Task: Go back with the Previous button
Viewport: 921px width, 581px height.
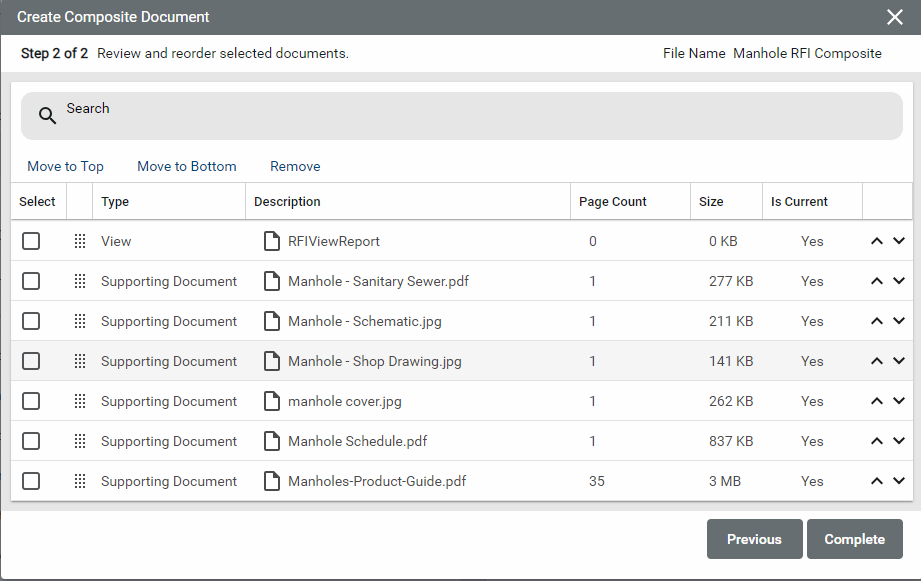Action: (754, 539)
